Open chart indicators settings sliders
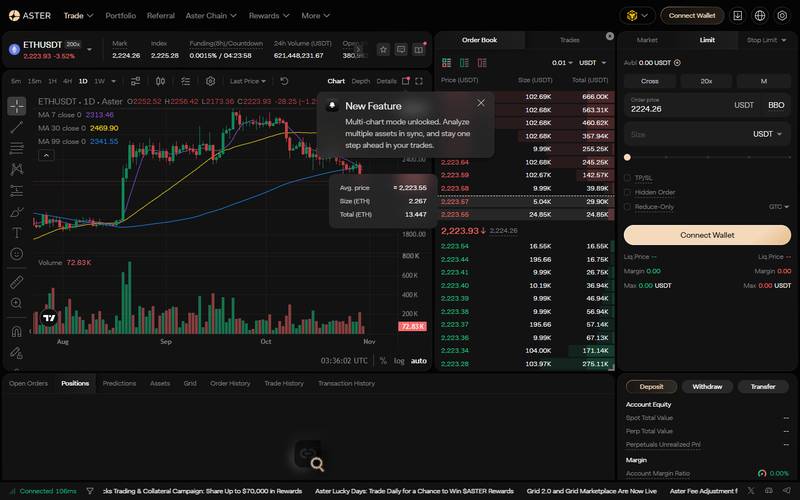The height and width of the screenshot is (500, 800). [135, 81]
